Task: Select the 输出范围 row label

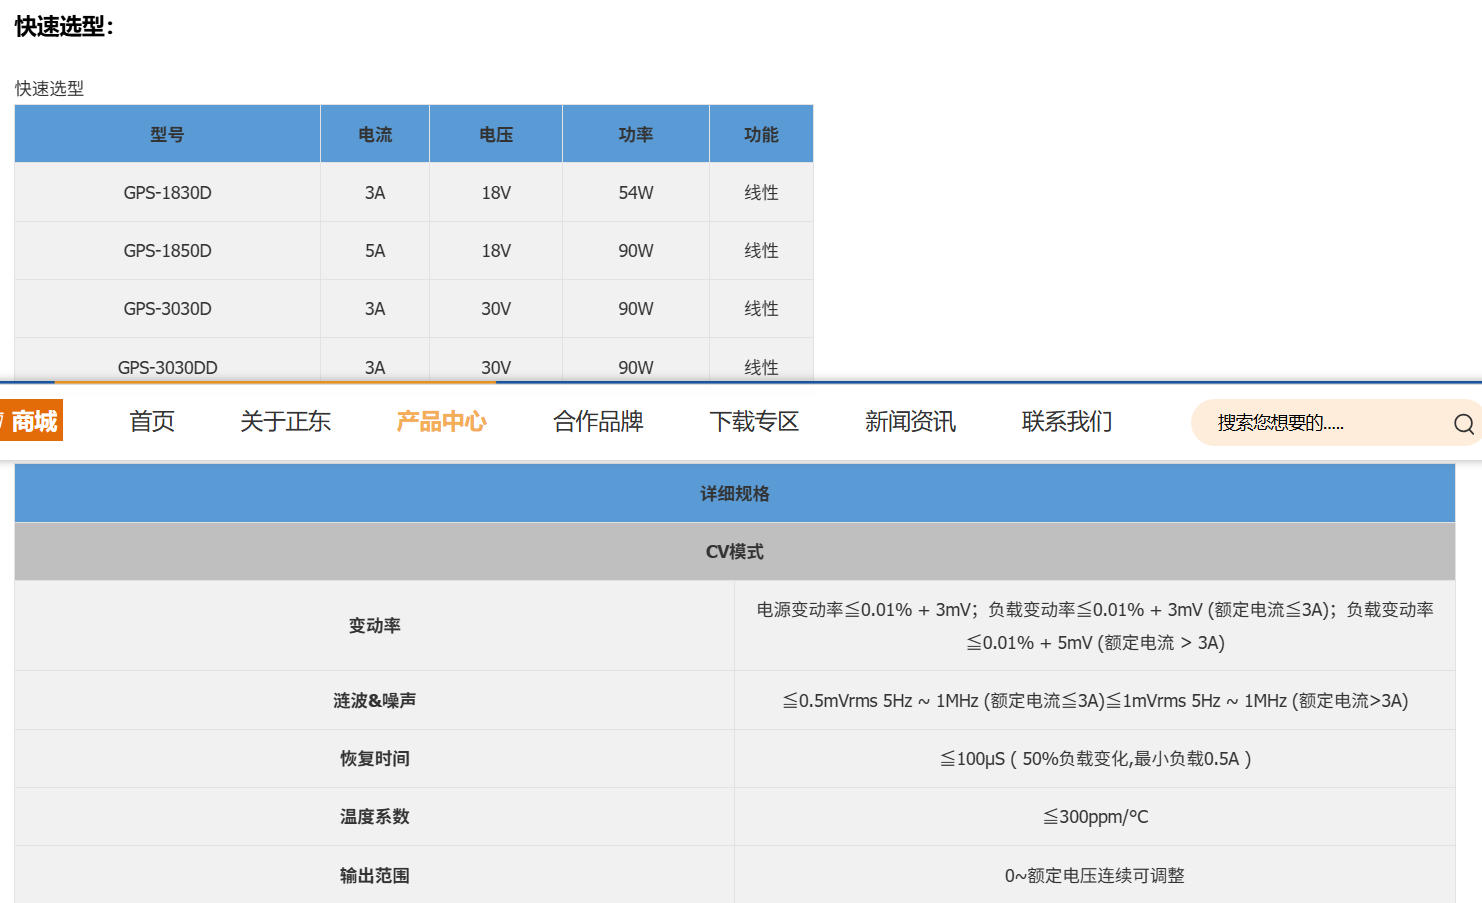Action: click(x=375, y=875)
